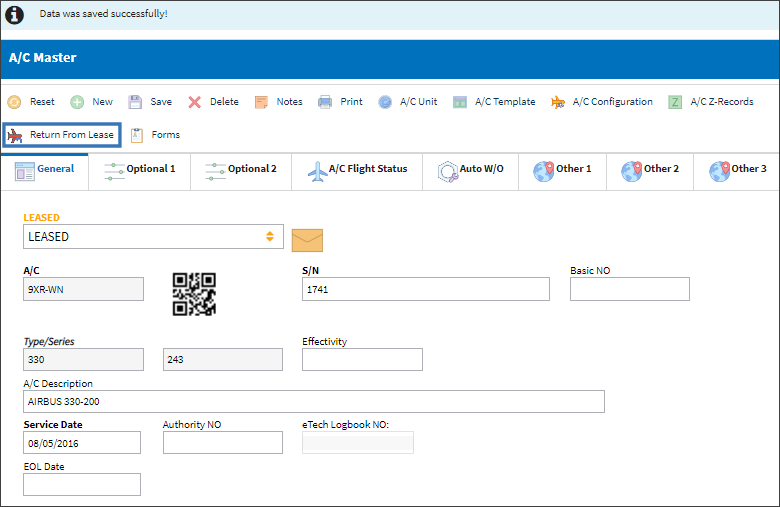Screen dimensions: 780x507
Task: Switch to the General tab
Action: click(45, 171)
